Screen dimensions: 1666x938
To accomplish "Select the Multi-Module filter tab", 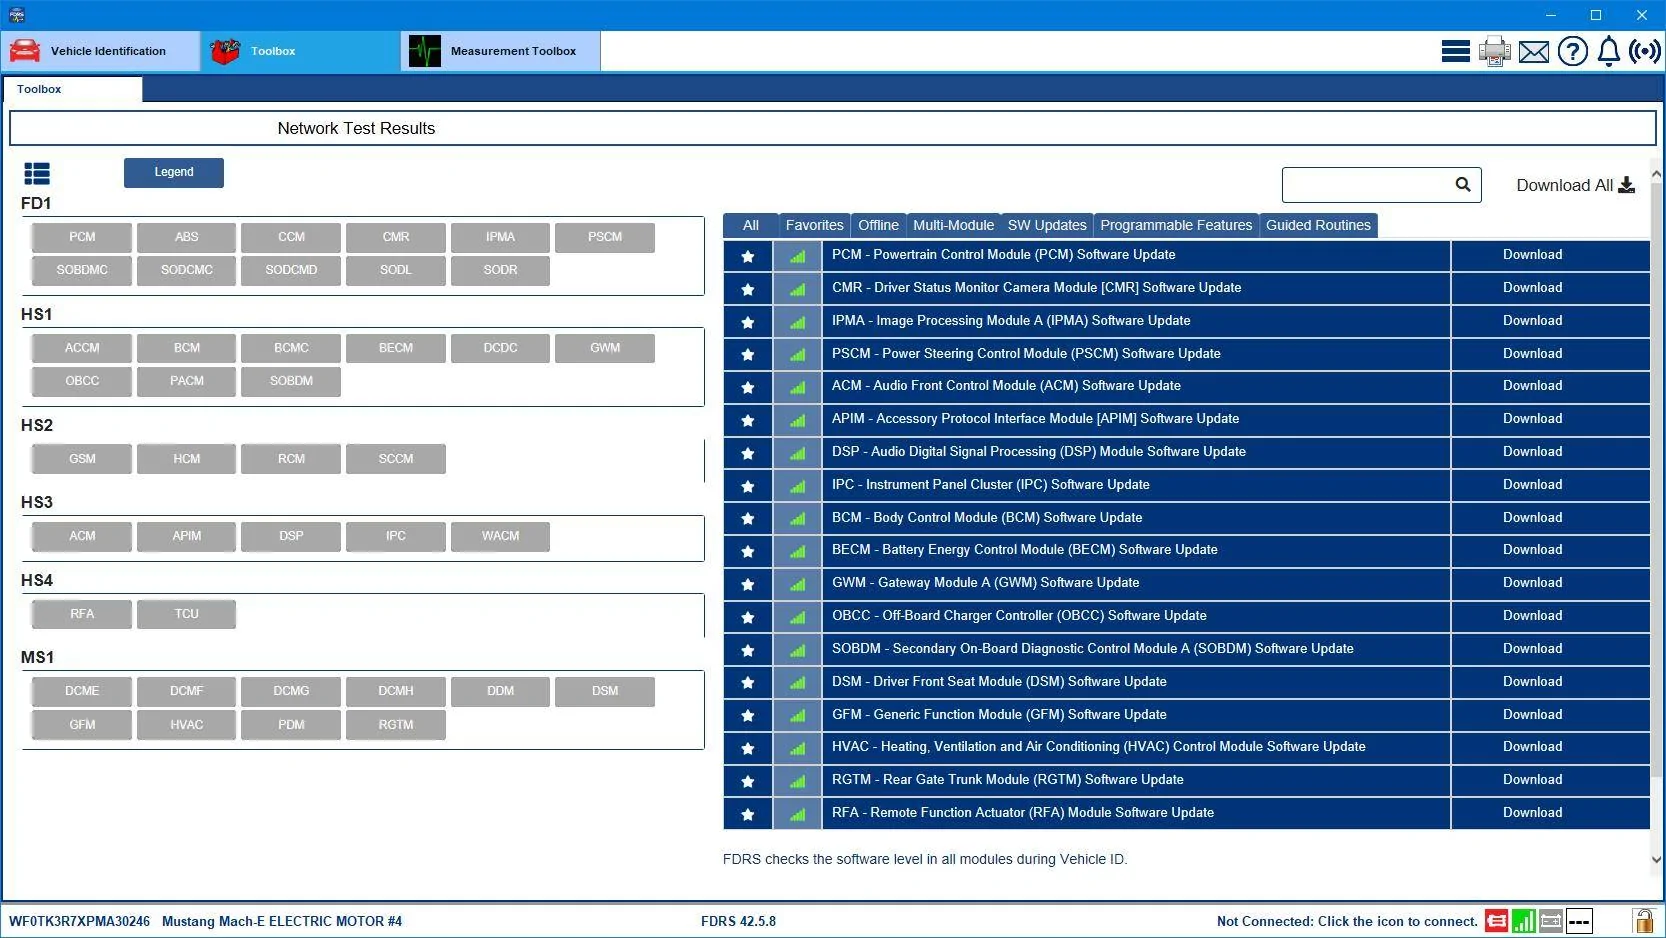I will (x=953, y=226).
